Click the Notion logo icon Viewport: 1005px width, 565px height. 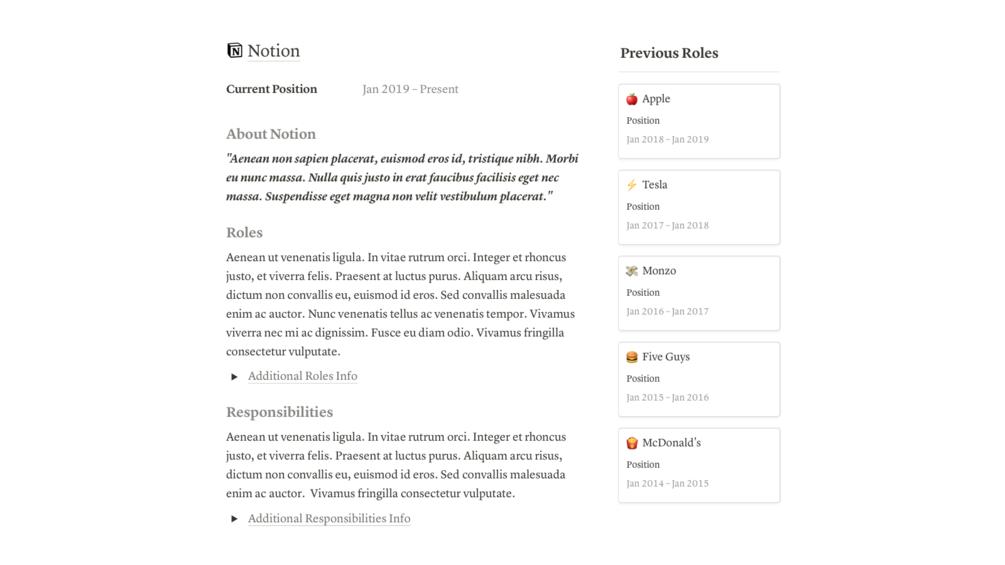235,50
